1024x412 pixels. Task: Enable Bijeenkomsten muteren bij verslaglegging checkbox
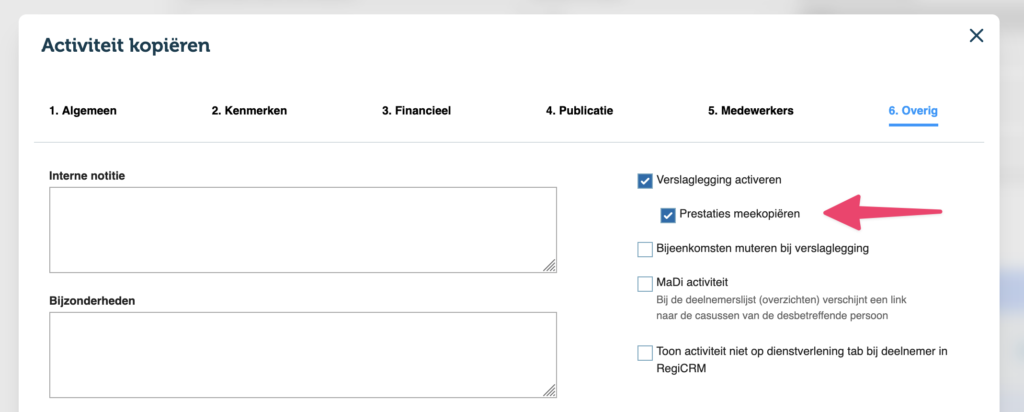(645, 249)
